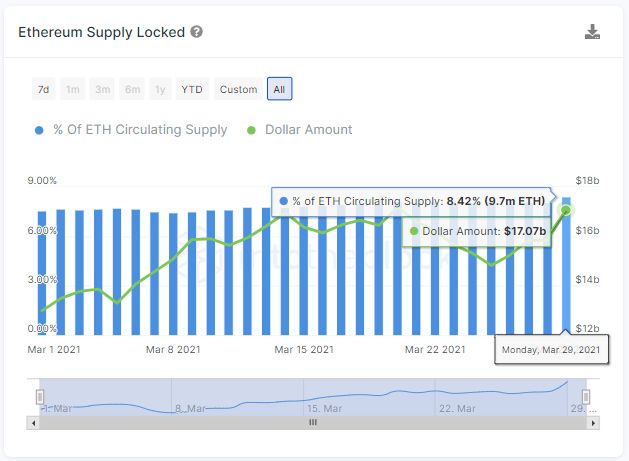
Task: Click the Mar 1 2021 axis label
Action: [54, 349]
